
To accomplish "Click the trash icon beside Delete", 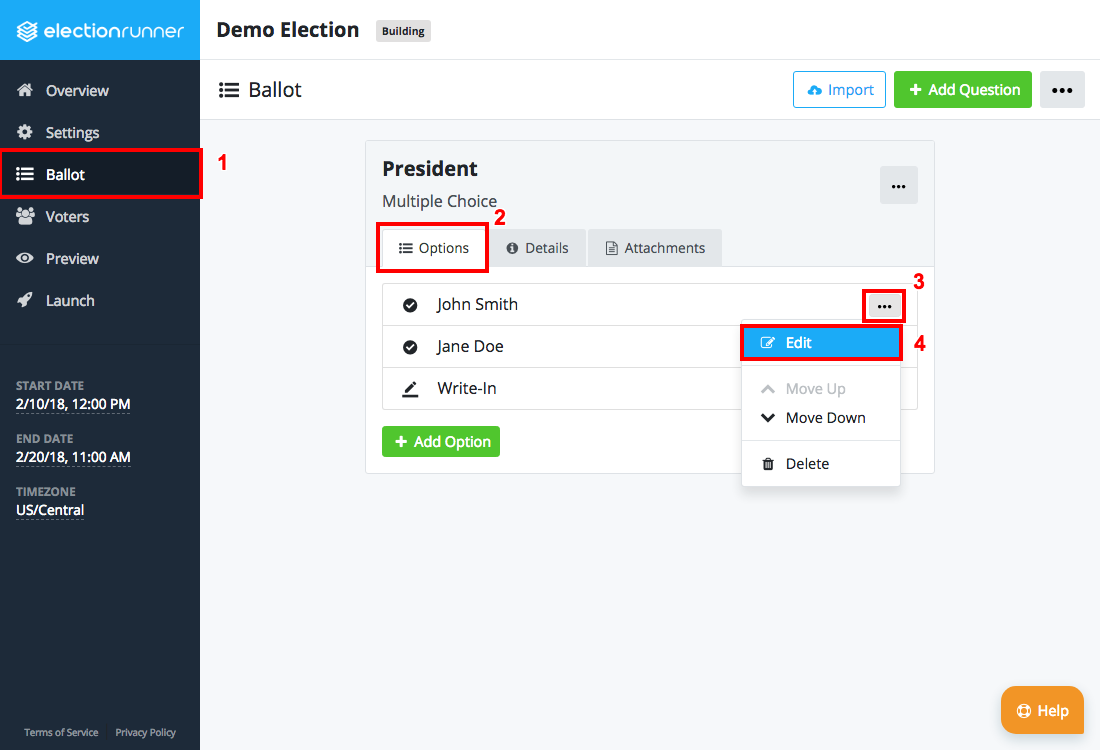I will pyautogui.click(x=768, y=464).
